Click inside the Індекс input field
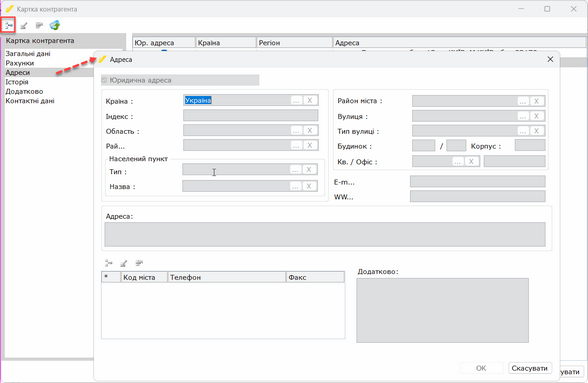Viewport: 588px width, 383px height. (250, 116)
